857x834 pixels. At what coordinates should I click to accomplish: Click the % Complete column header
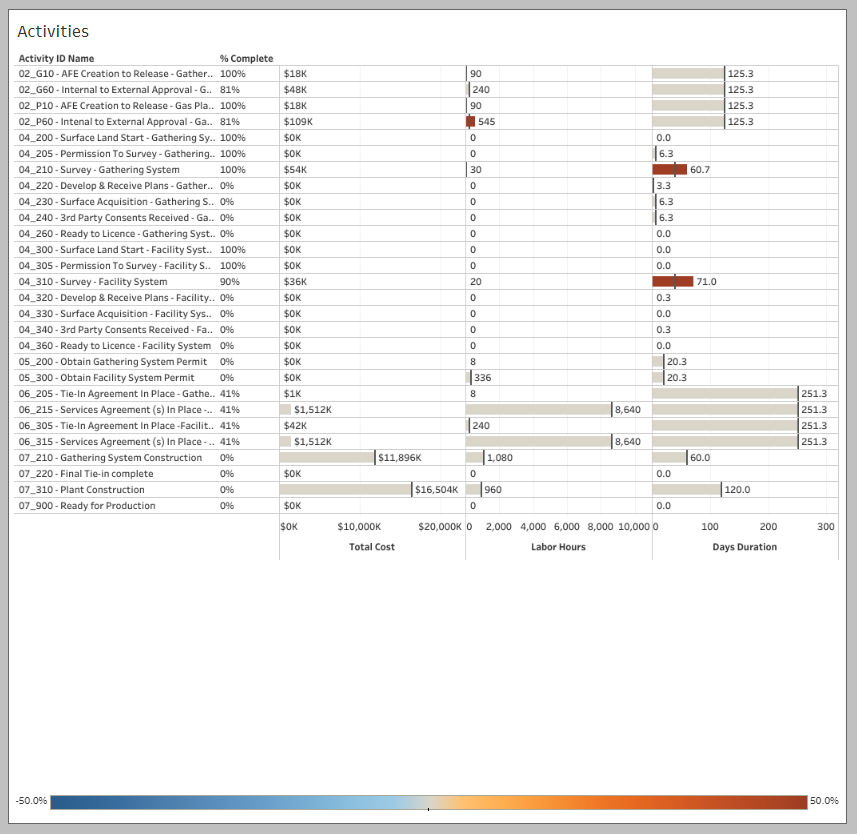(246, 58)
